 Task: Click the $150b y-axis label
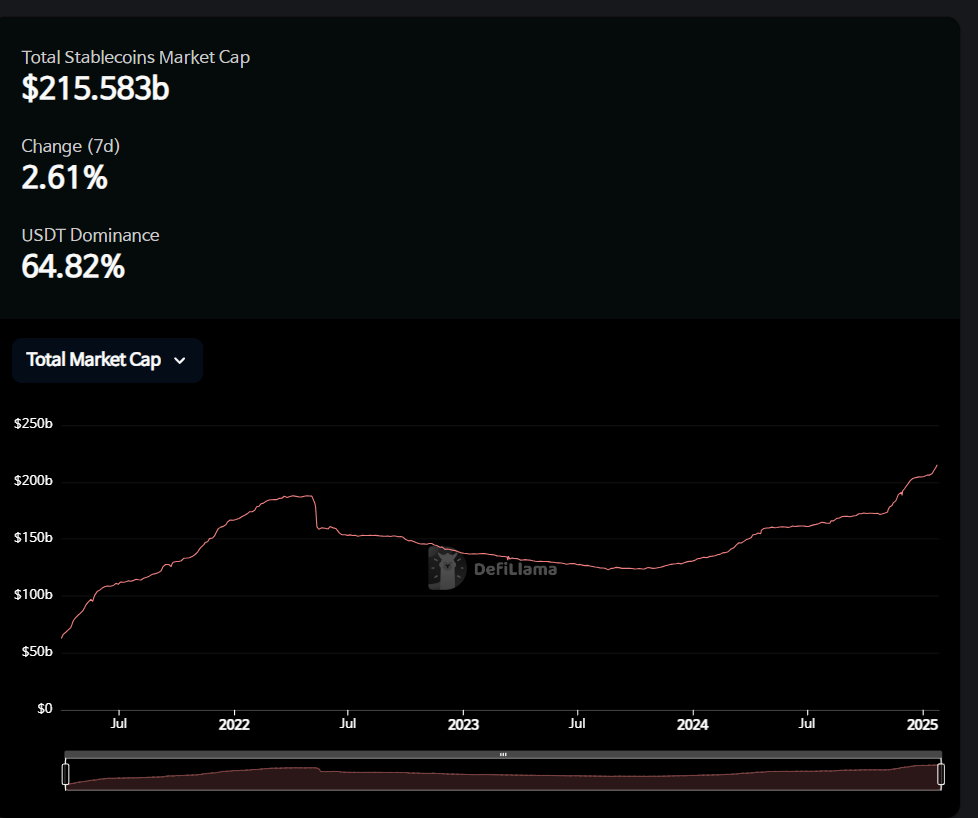[33, 537]
